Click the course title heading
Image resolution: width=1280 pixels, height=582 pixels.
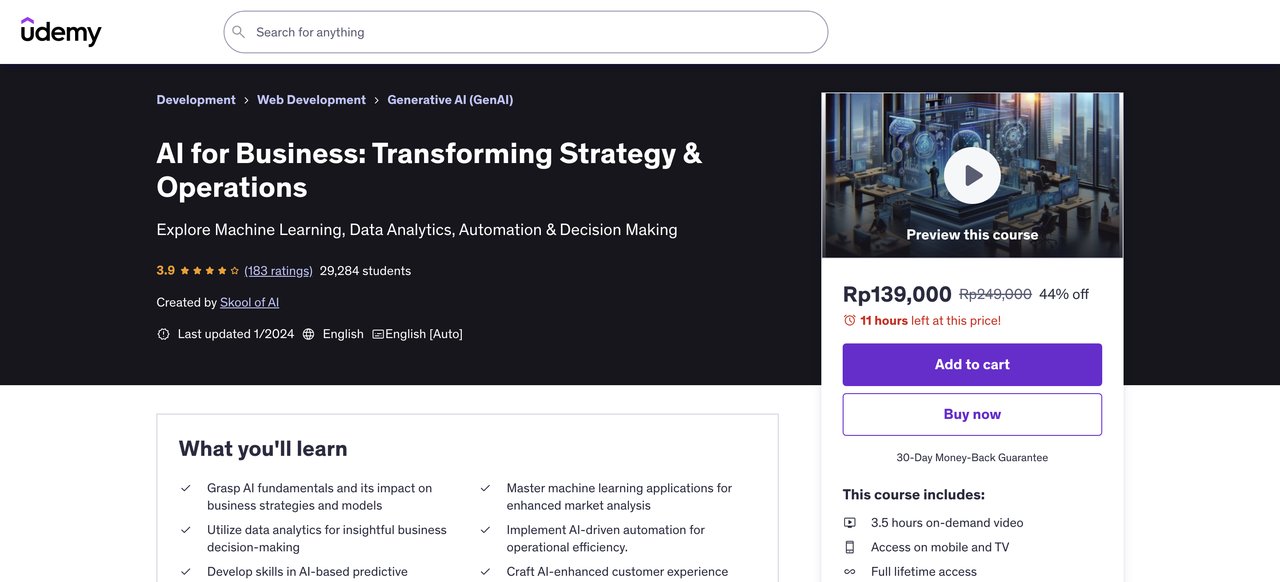coord(429,170)
